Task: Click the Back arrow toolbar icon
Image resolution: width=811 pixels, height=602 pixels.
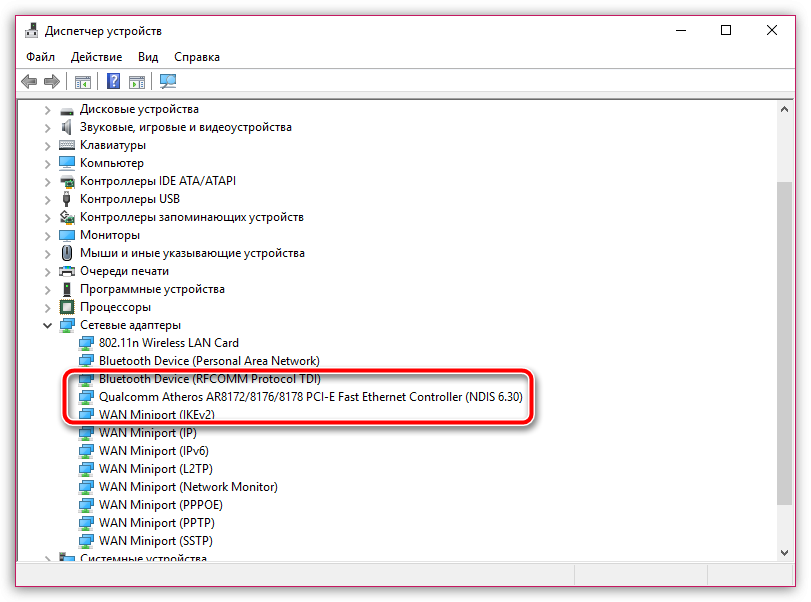Action: tap(29, 82)
